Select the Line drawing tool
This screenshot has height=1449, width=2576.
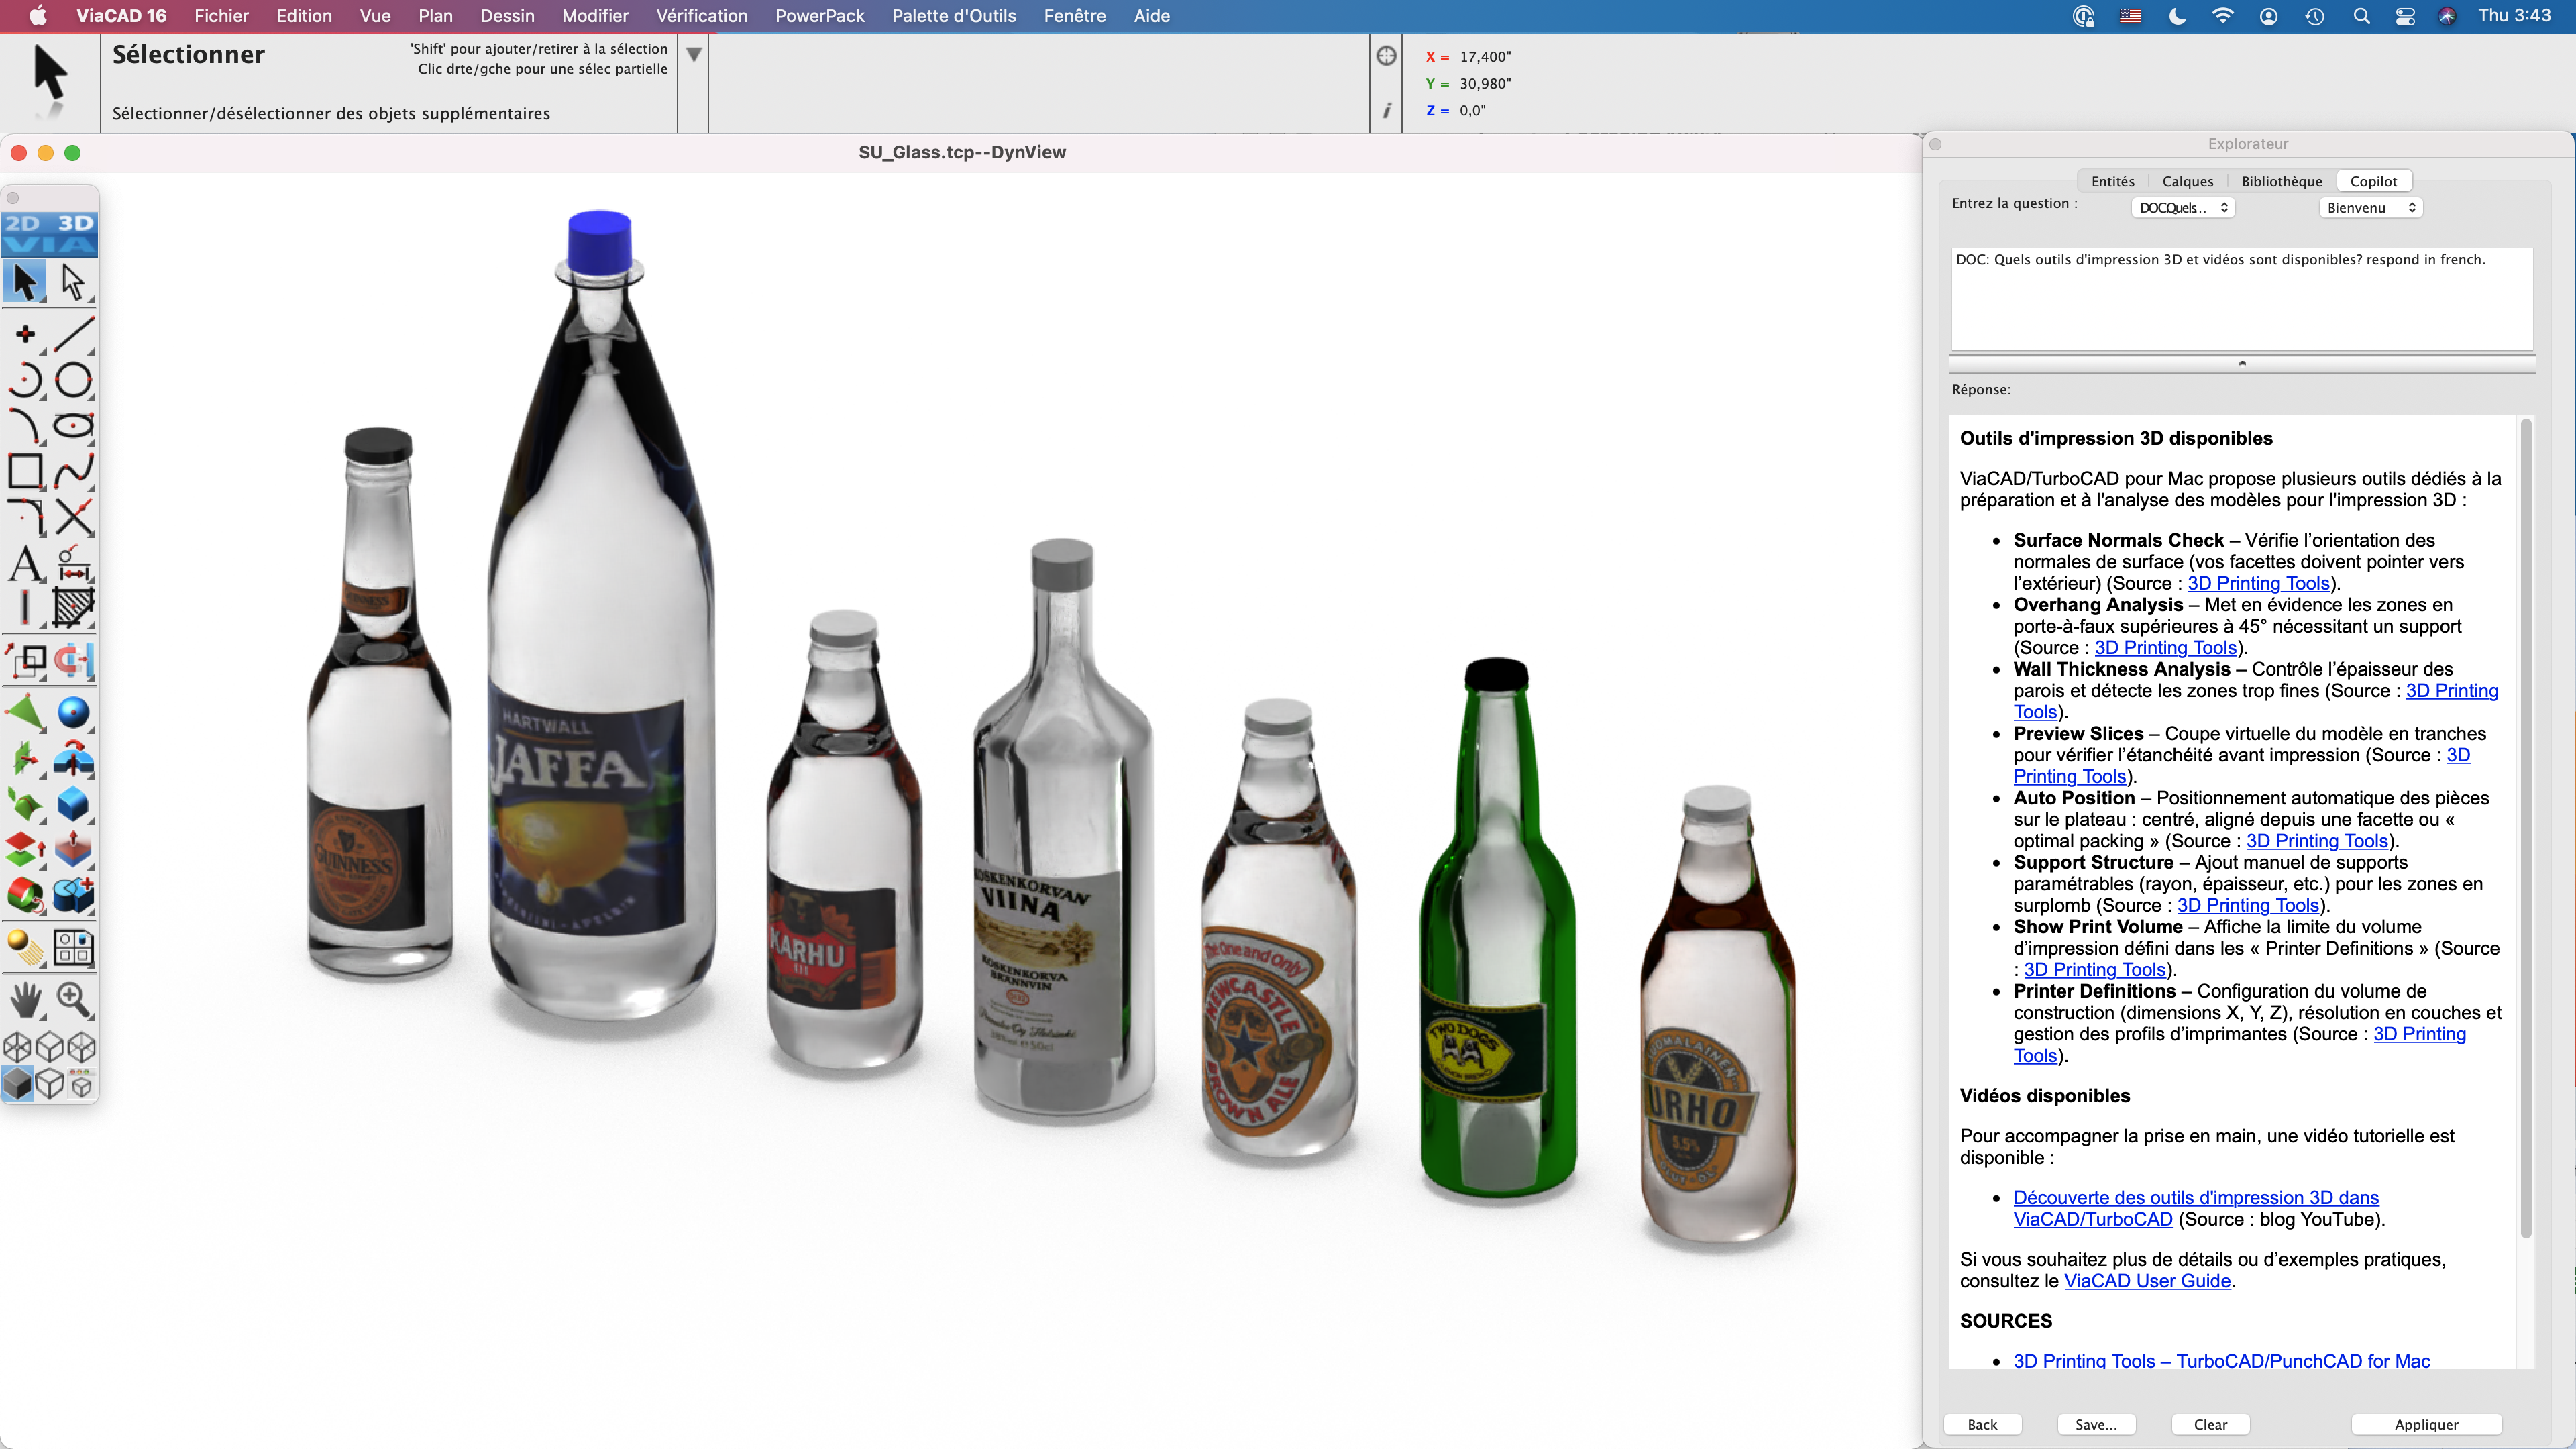[x=74, y=334]
